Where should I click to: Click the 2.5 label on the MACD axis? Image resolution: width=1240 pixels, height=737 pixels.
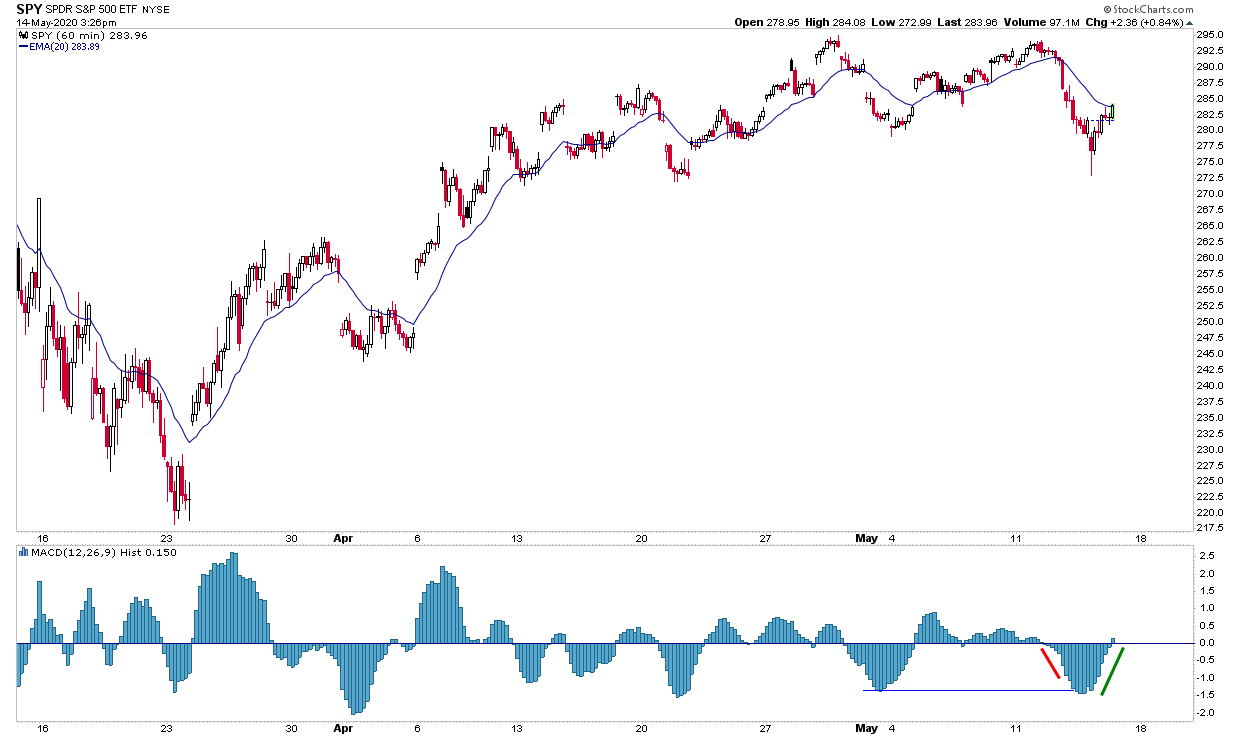(1206, 555)
